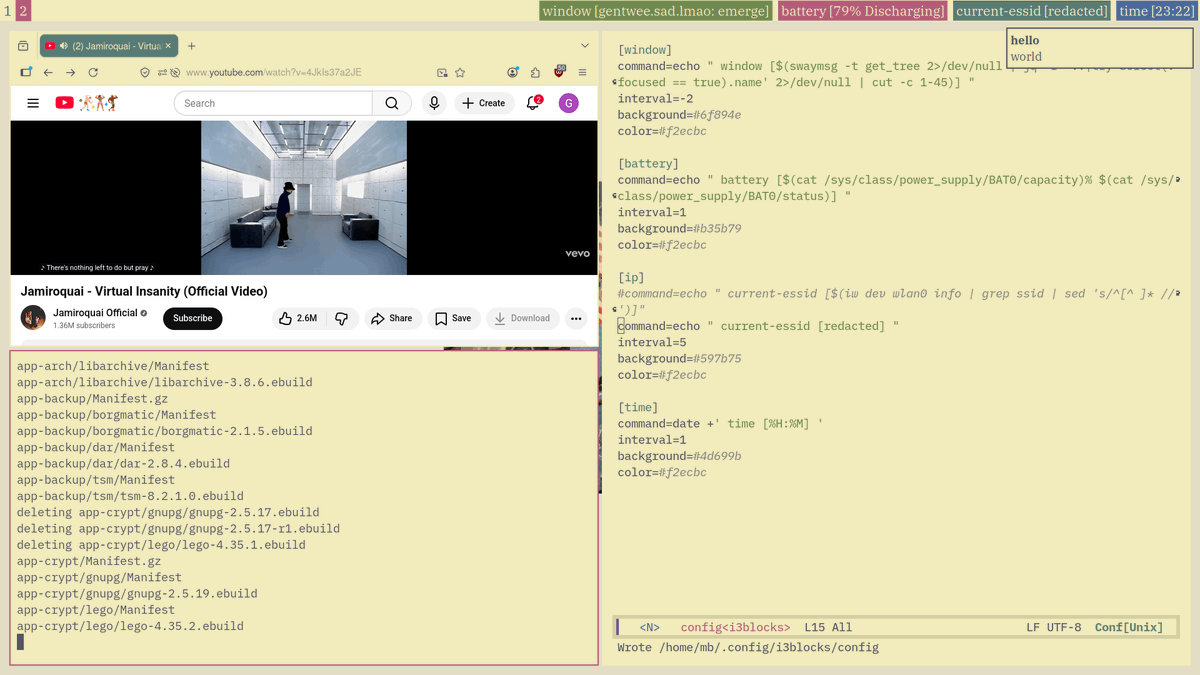1200x675 pixels.
Task: Subscribe to Jamiroquai Official
Action: click(x=192, y=318)
